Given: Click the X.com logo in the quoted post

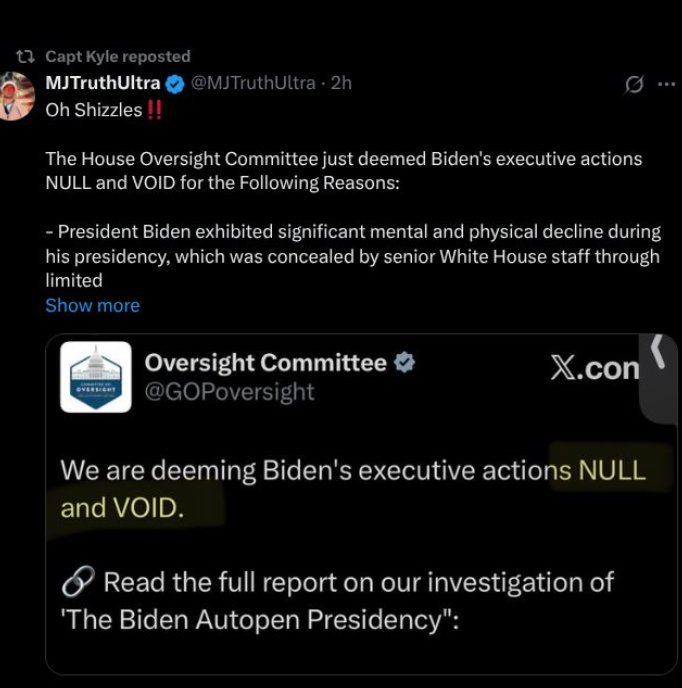Looking at the screenshot, I should (594, 368).
